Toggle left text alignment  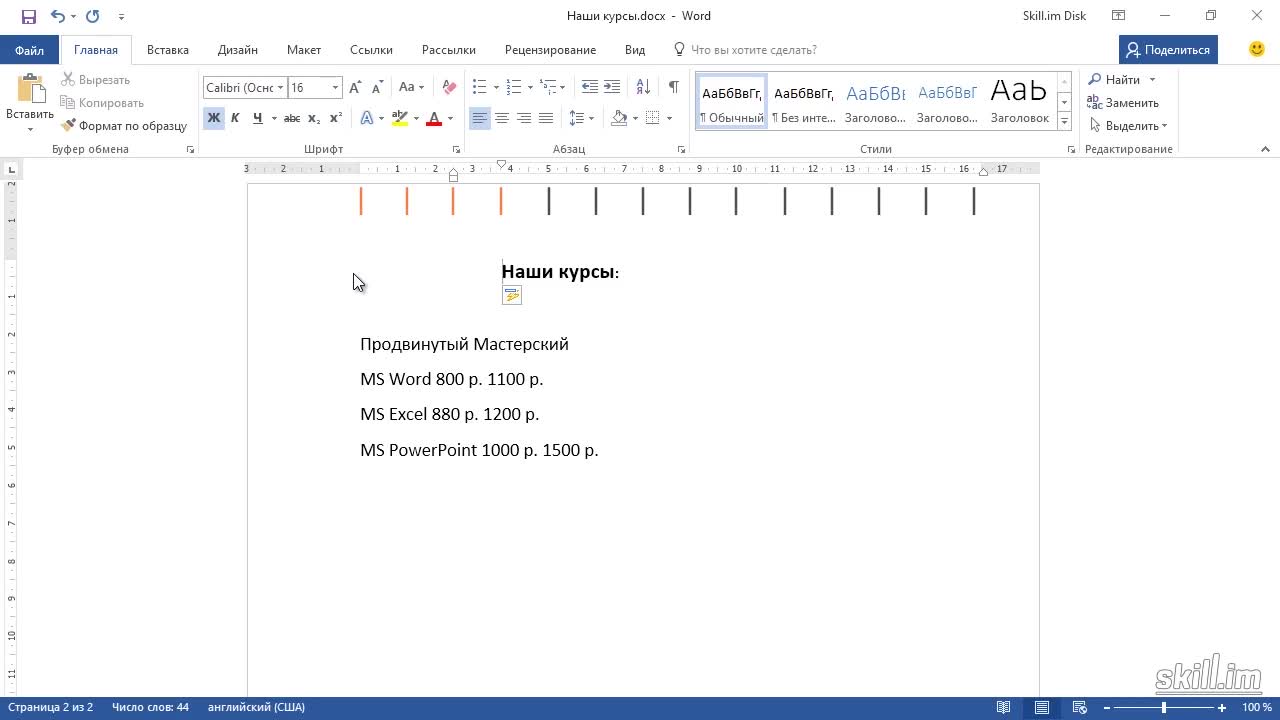click(480, 118)
